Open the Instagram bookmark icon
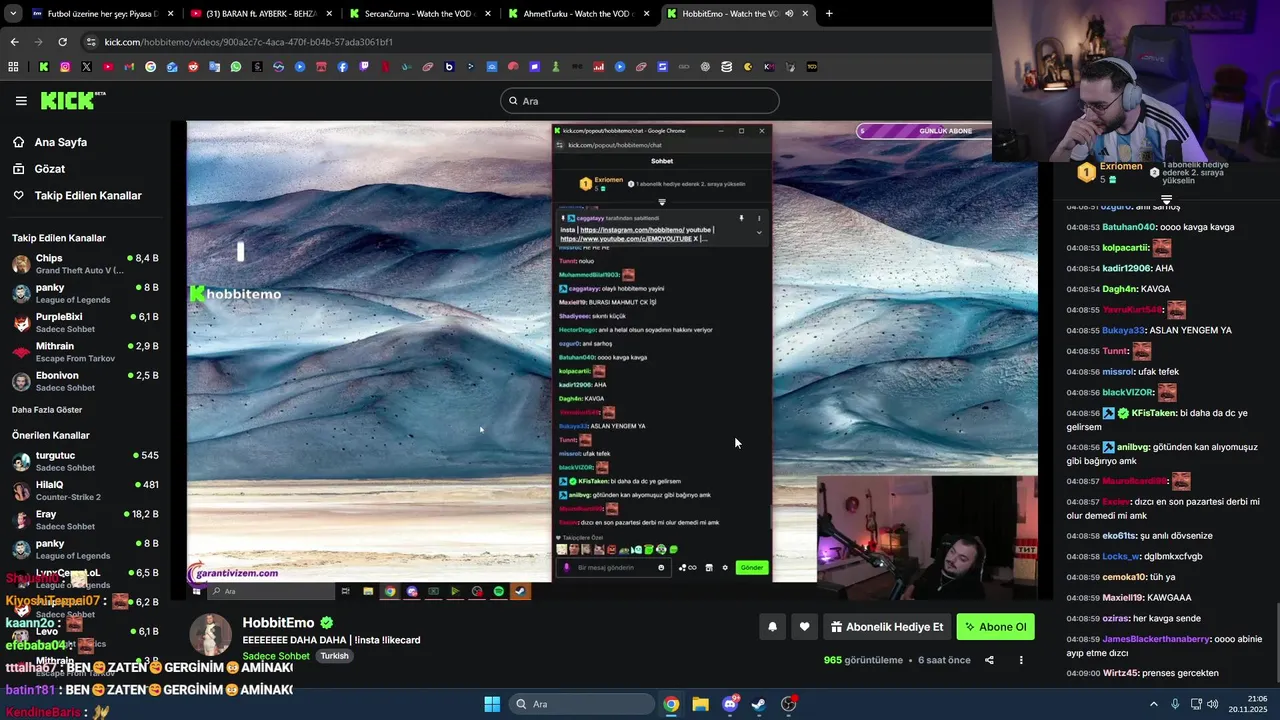The image size is (1280, 720). [65, 67]
